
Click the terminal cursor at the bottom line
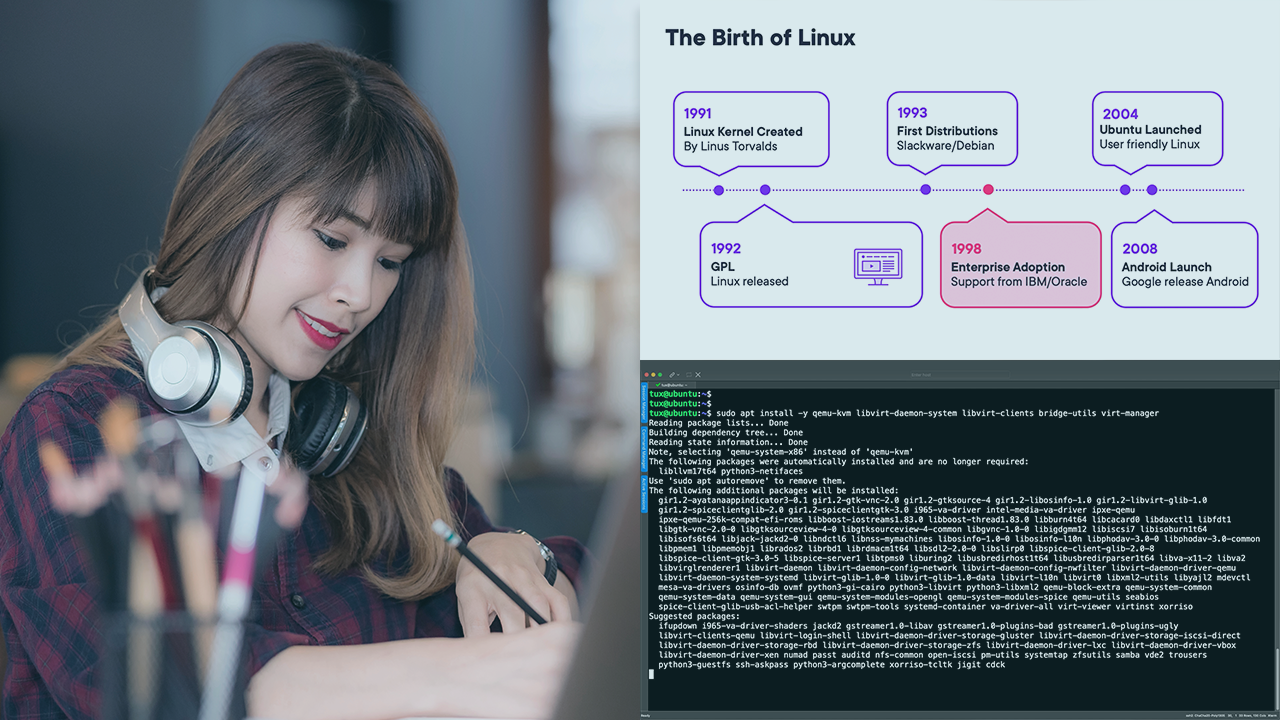pos(651,674)
